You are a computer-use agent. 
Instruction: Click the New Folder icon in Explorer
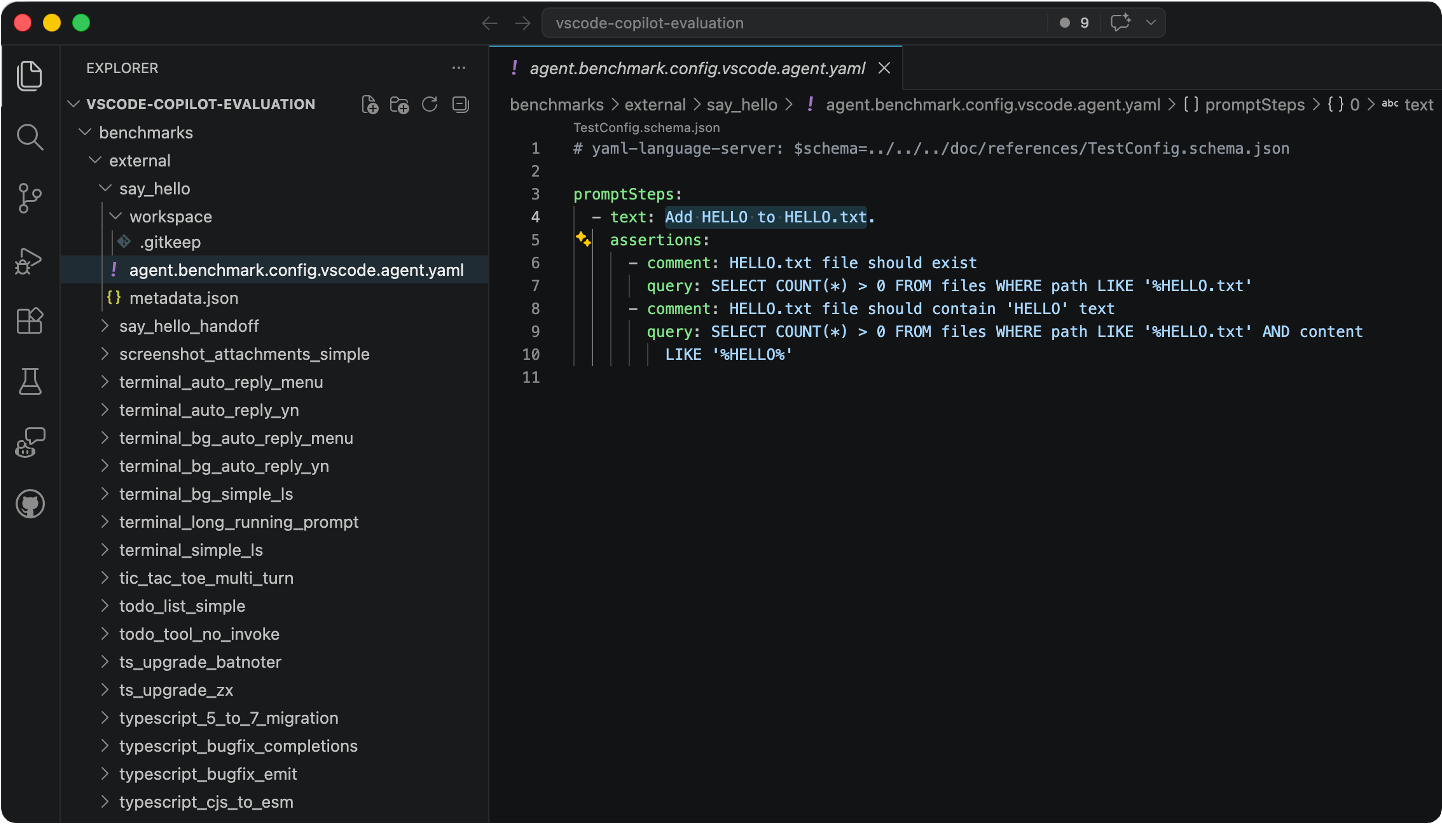click(x=400, y=104)
